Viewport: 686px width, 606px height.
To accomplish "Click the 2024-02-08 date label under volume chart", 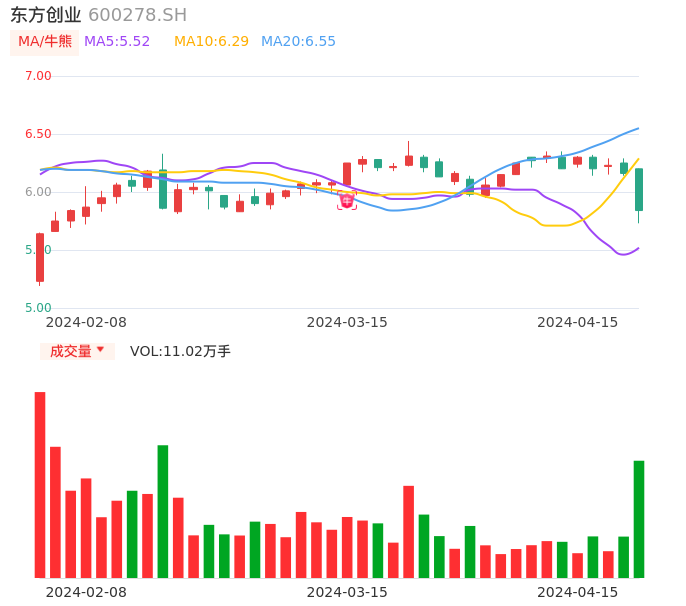I will 86,592.
